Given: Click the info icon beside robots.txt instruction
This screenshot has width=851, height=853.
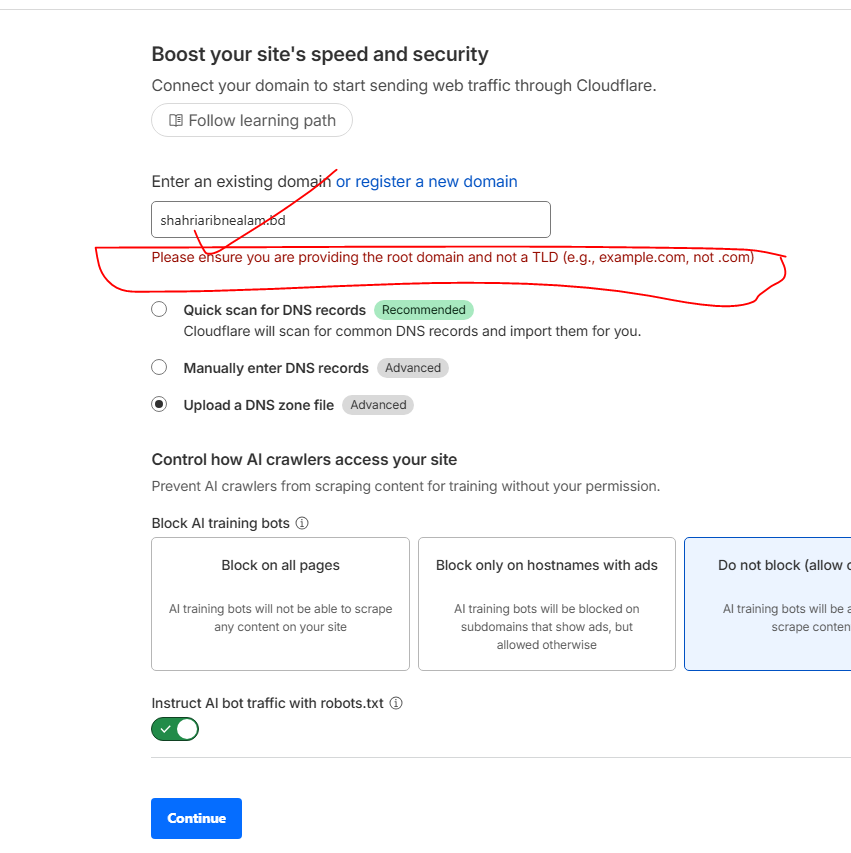Looking at the screenshot, I should (396, 703).
